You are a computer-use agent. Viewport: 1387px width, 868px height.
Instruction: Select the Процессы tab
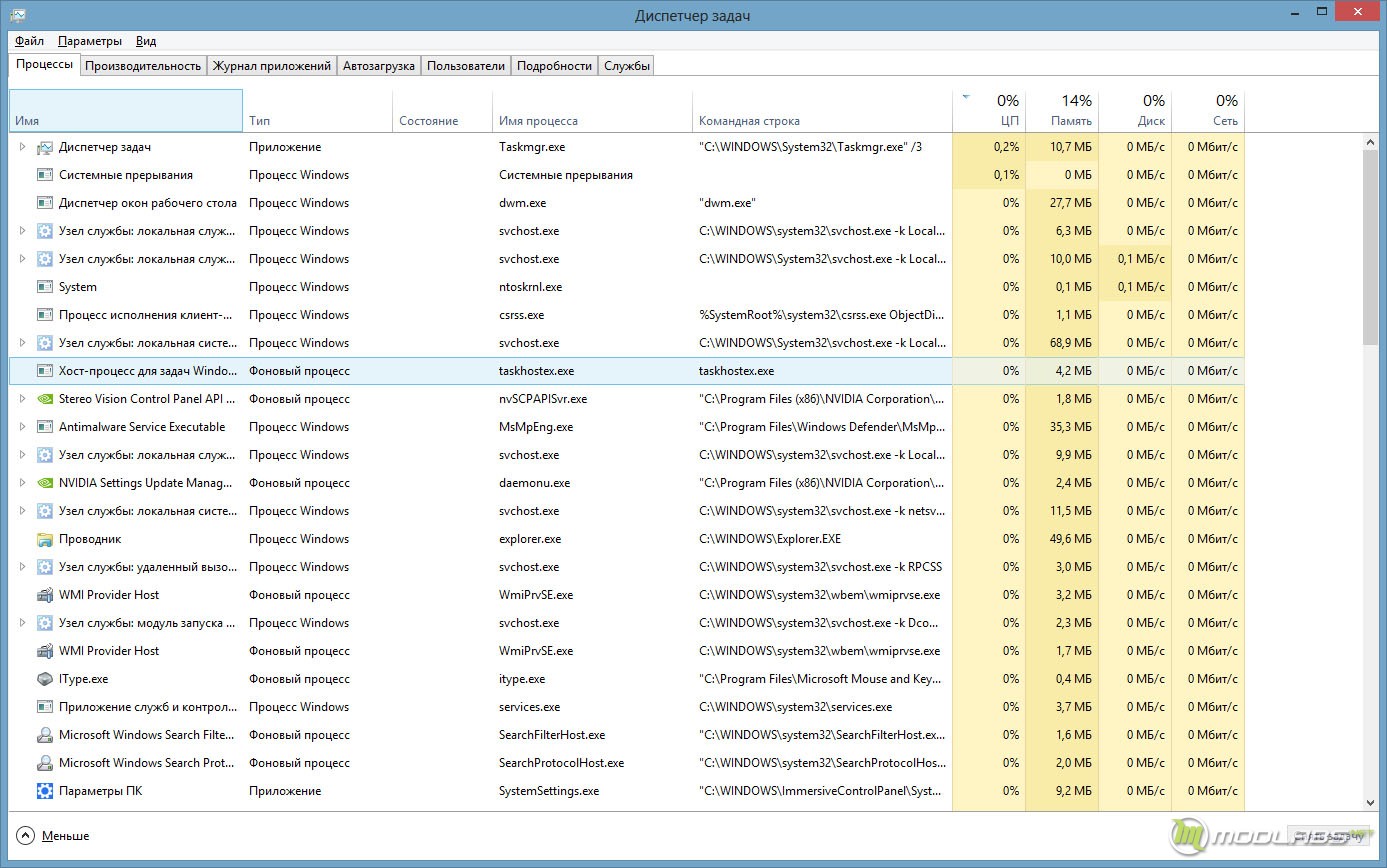(x=44, y=64)
